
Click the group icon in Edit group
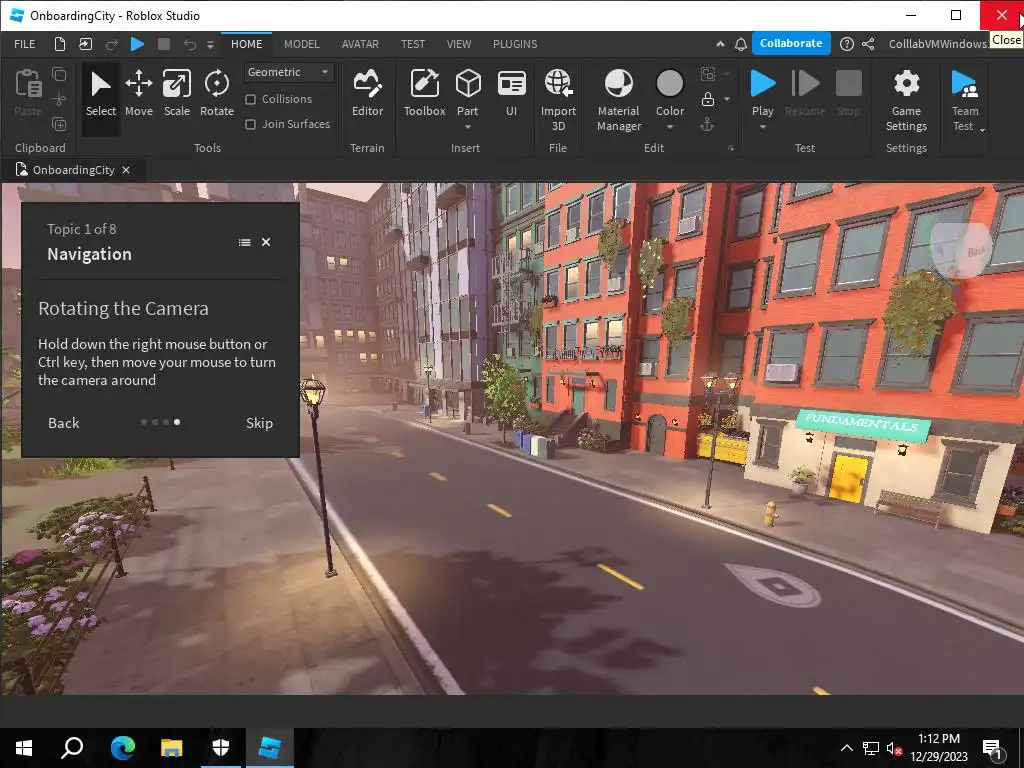(708, 73)
